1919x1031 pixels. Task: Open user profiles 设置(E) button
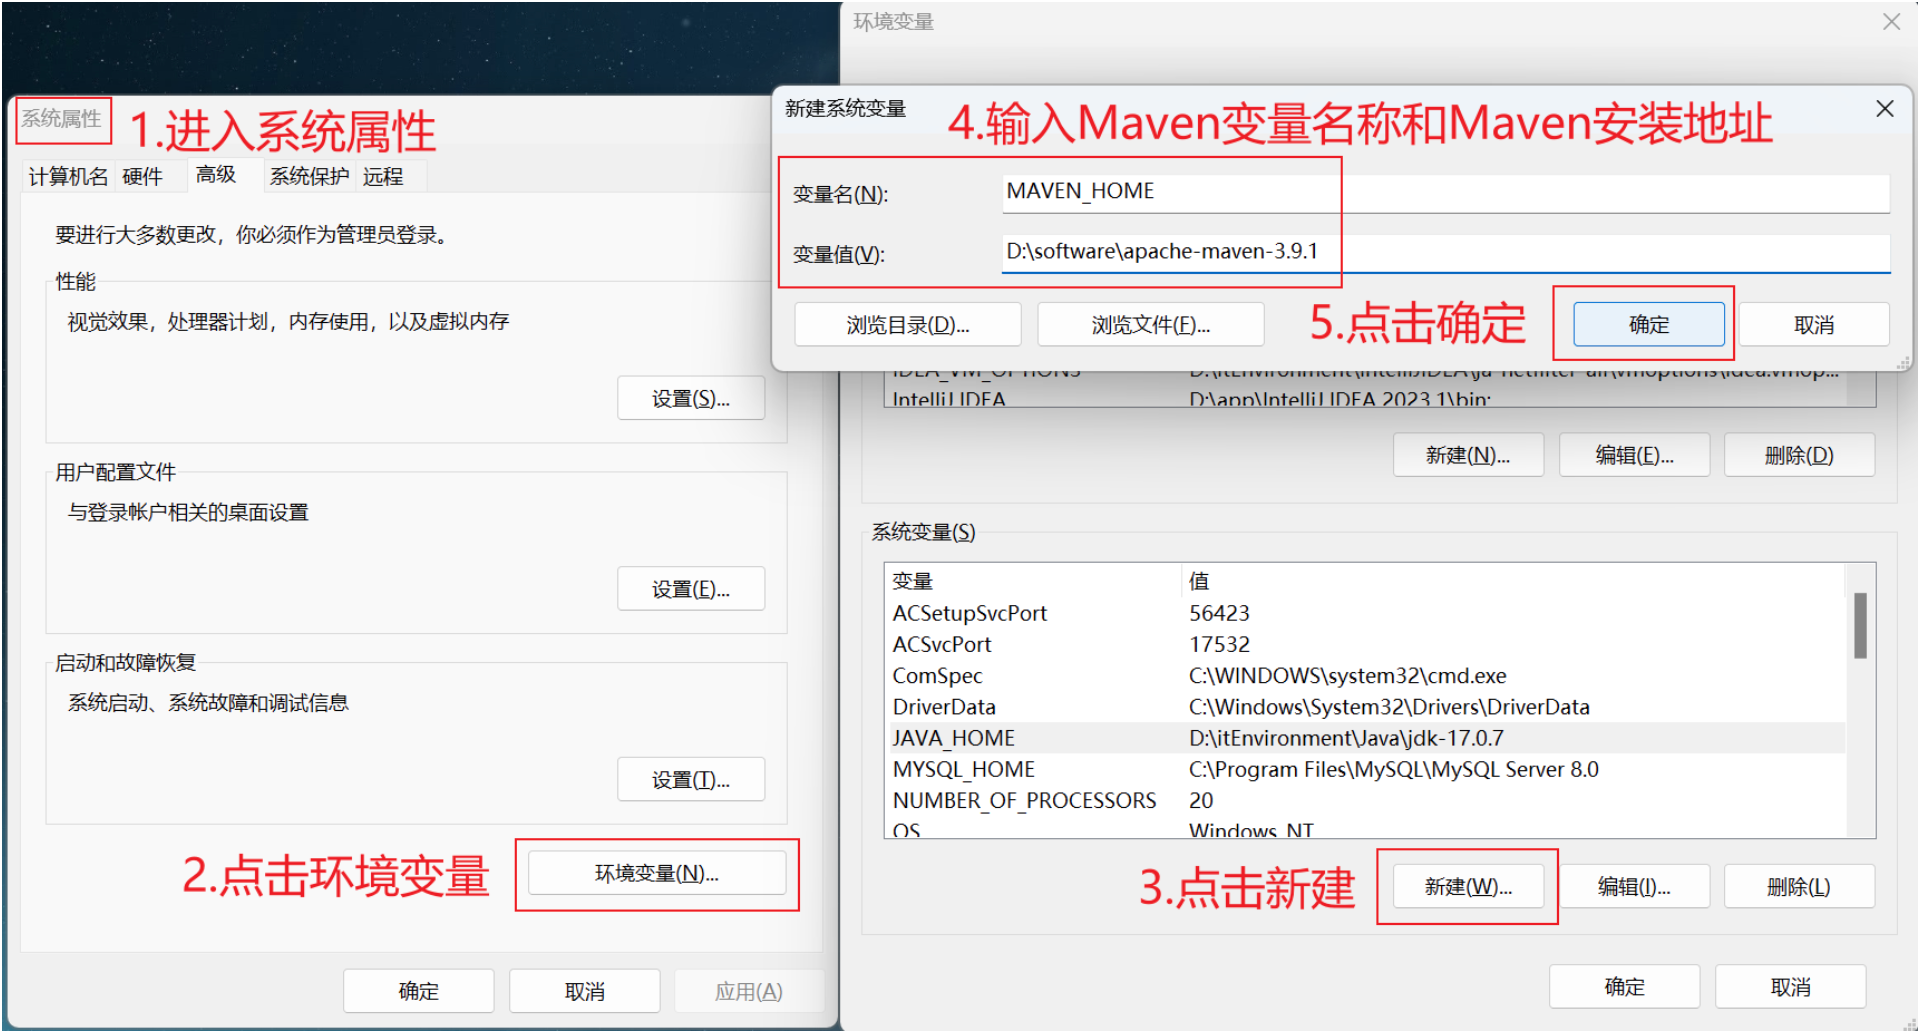click(x=691, y=589)
